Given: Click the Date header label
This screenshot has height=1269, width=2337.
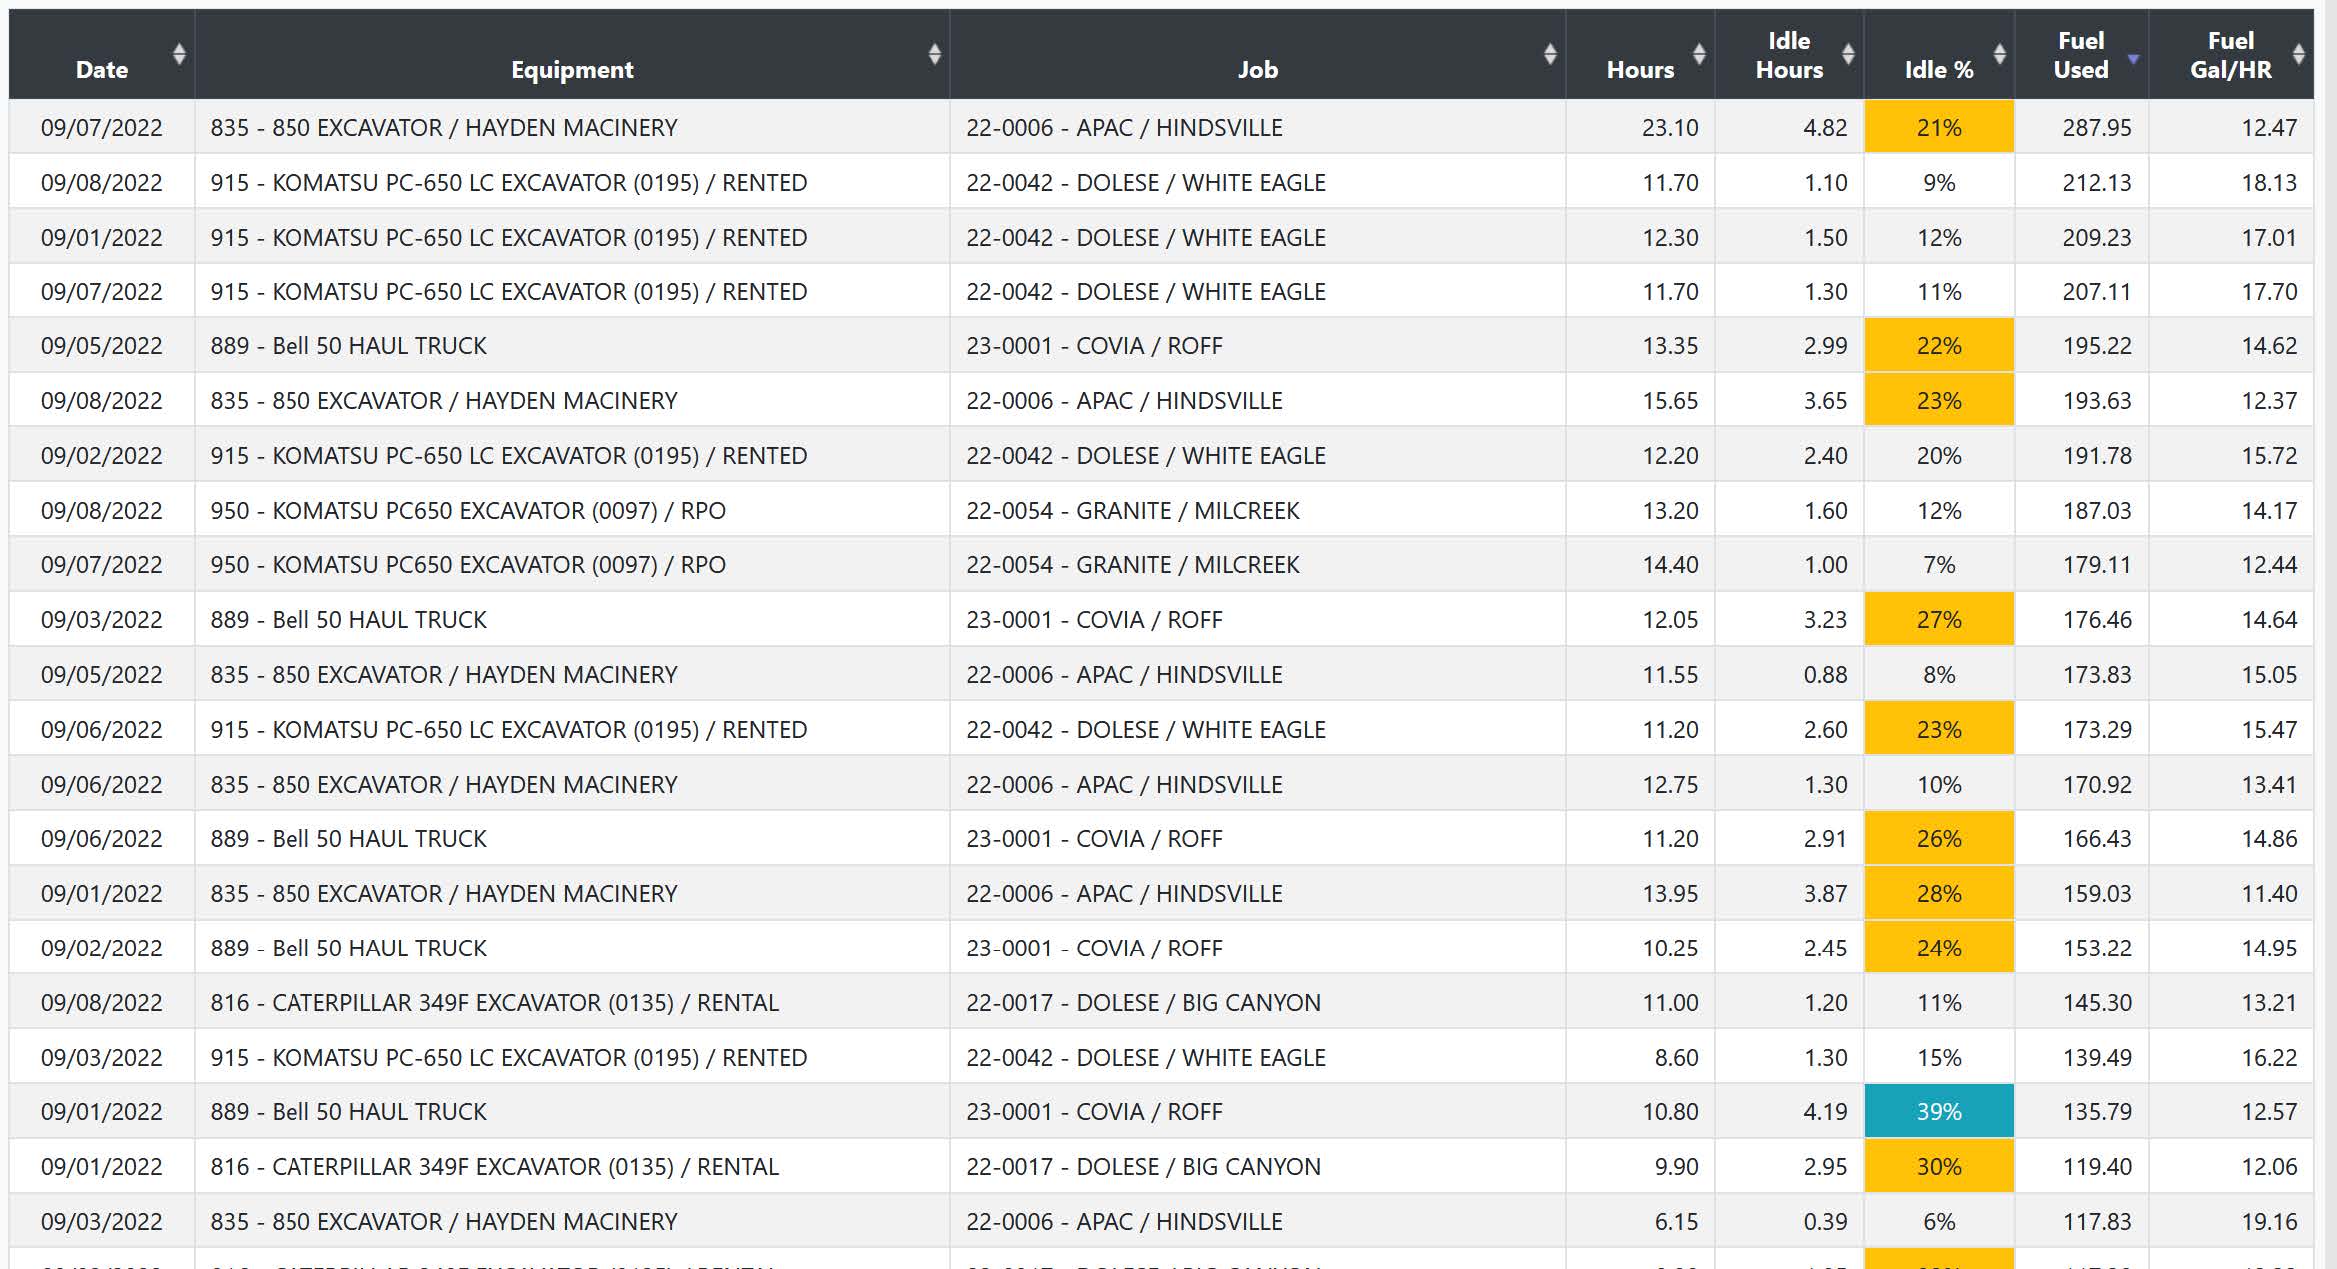Looking at the screenshot, I should (101, 70).
